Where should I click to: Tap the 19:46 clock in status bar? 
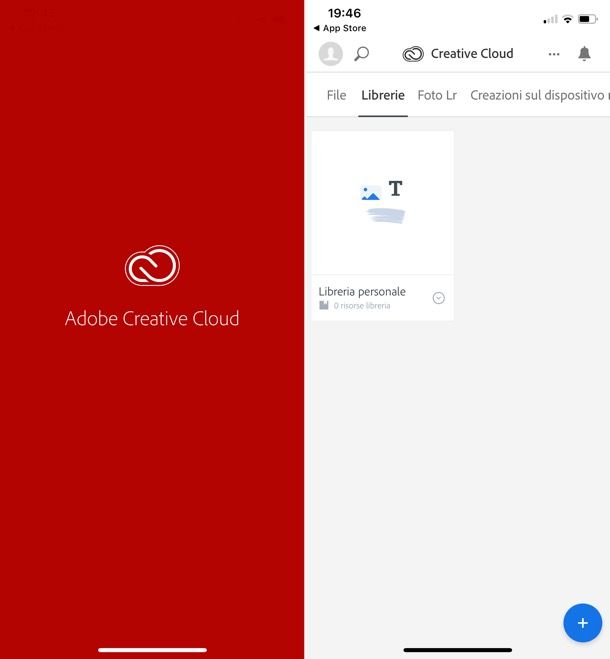click(344, 13)
